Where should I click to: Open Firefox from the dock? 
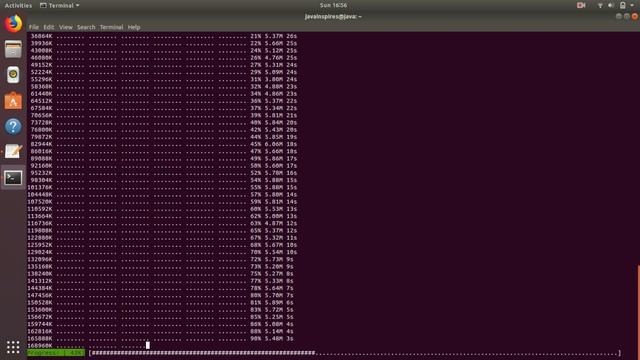[13, 24]
